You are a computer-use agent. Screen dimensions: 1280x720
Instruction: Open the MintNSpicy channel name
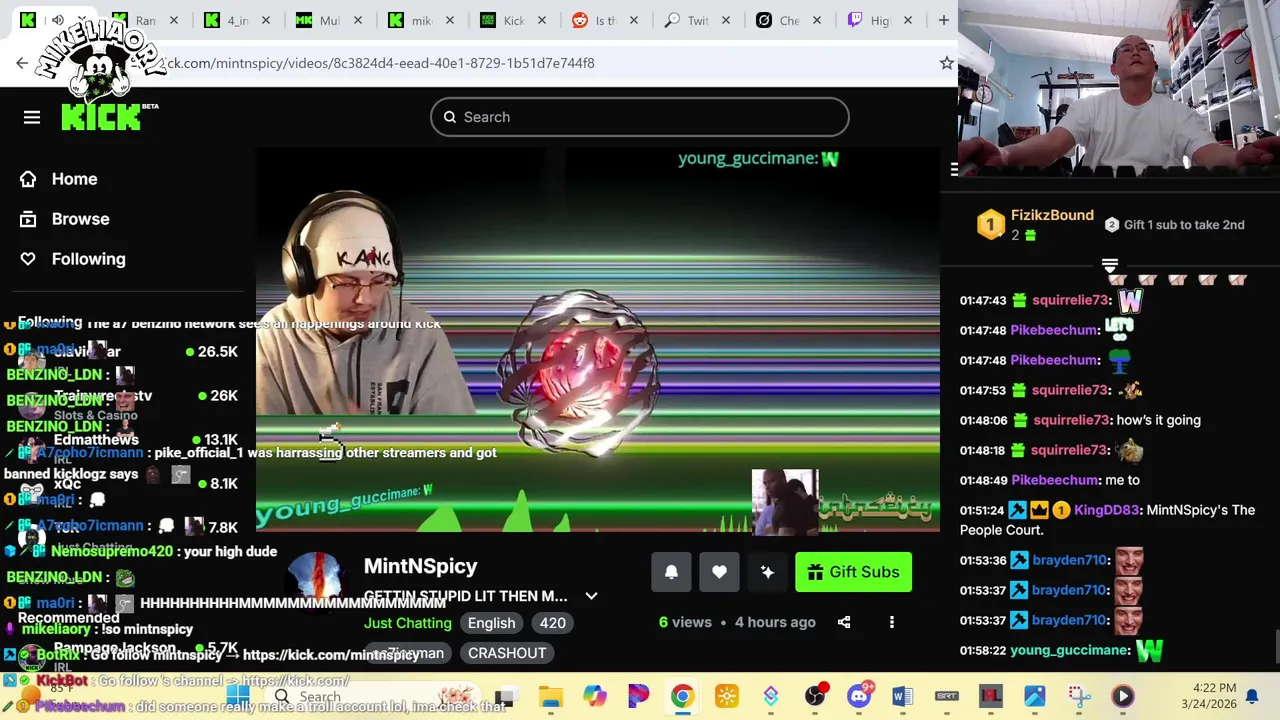420,566
